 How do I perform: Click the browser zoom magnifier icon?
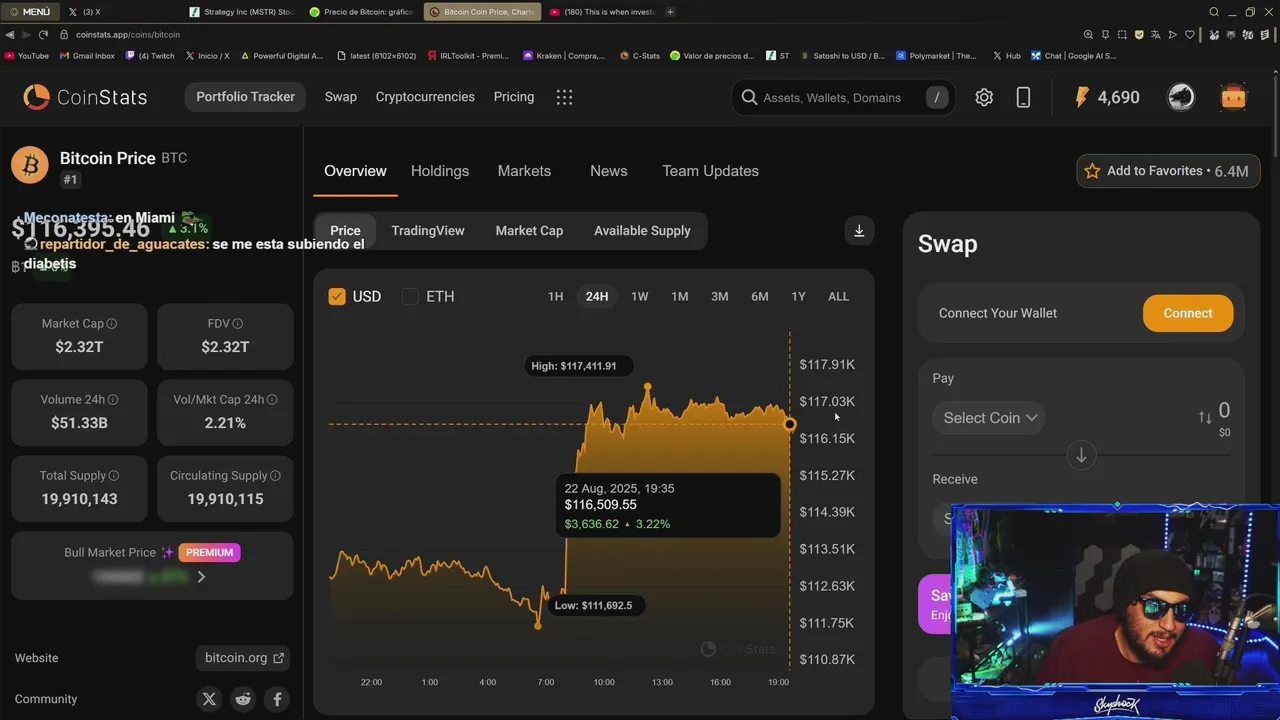1089,34
